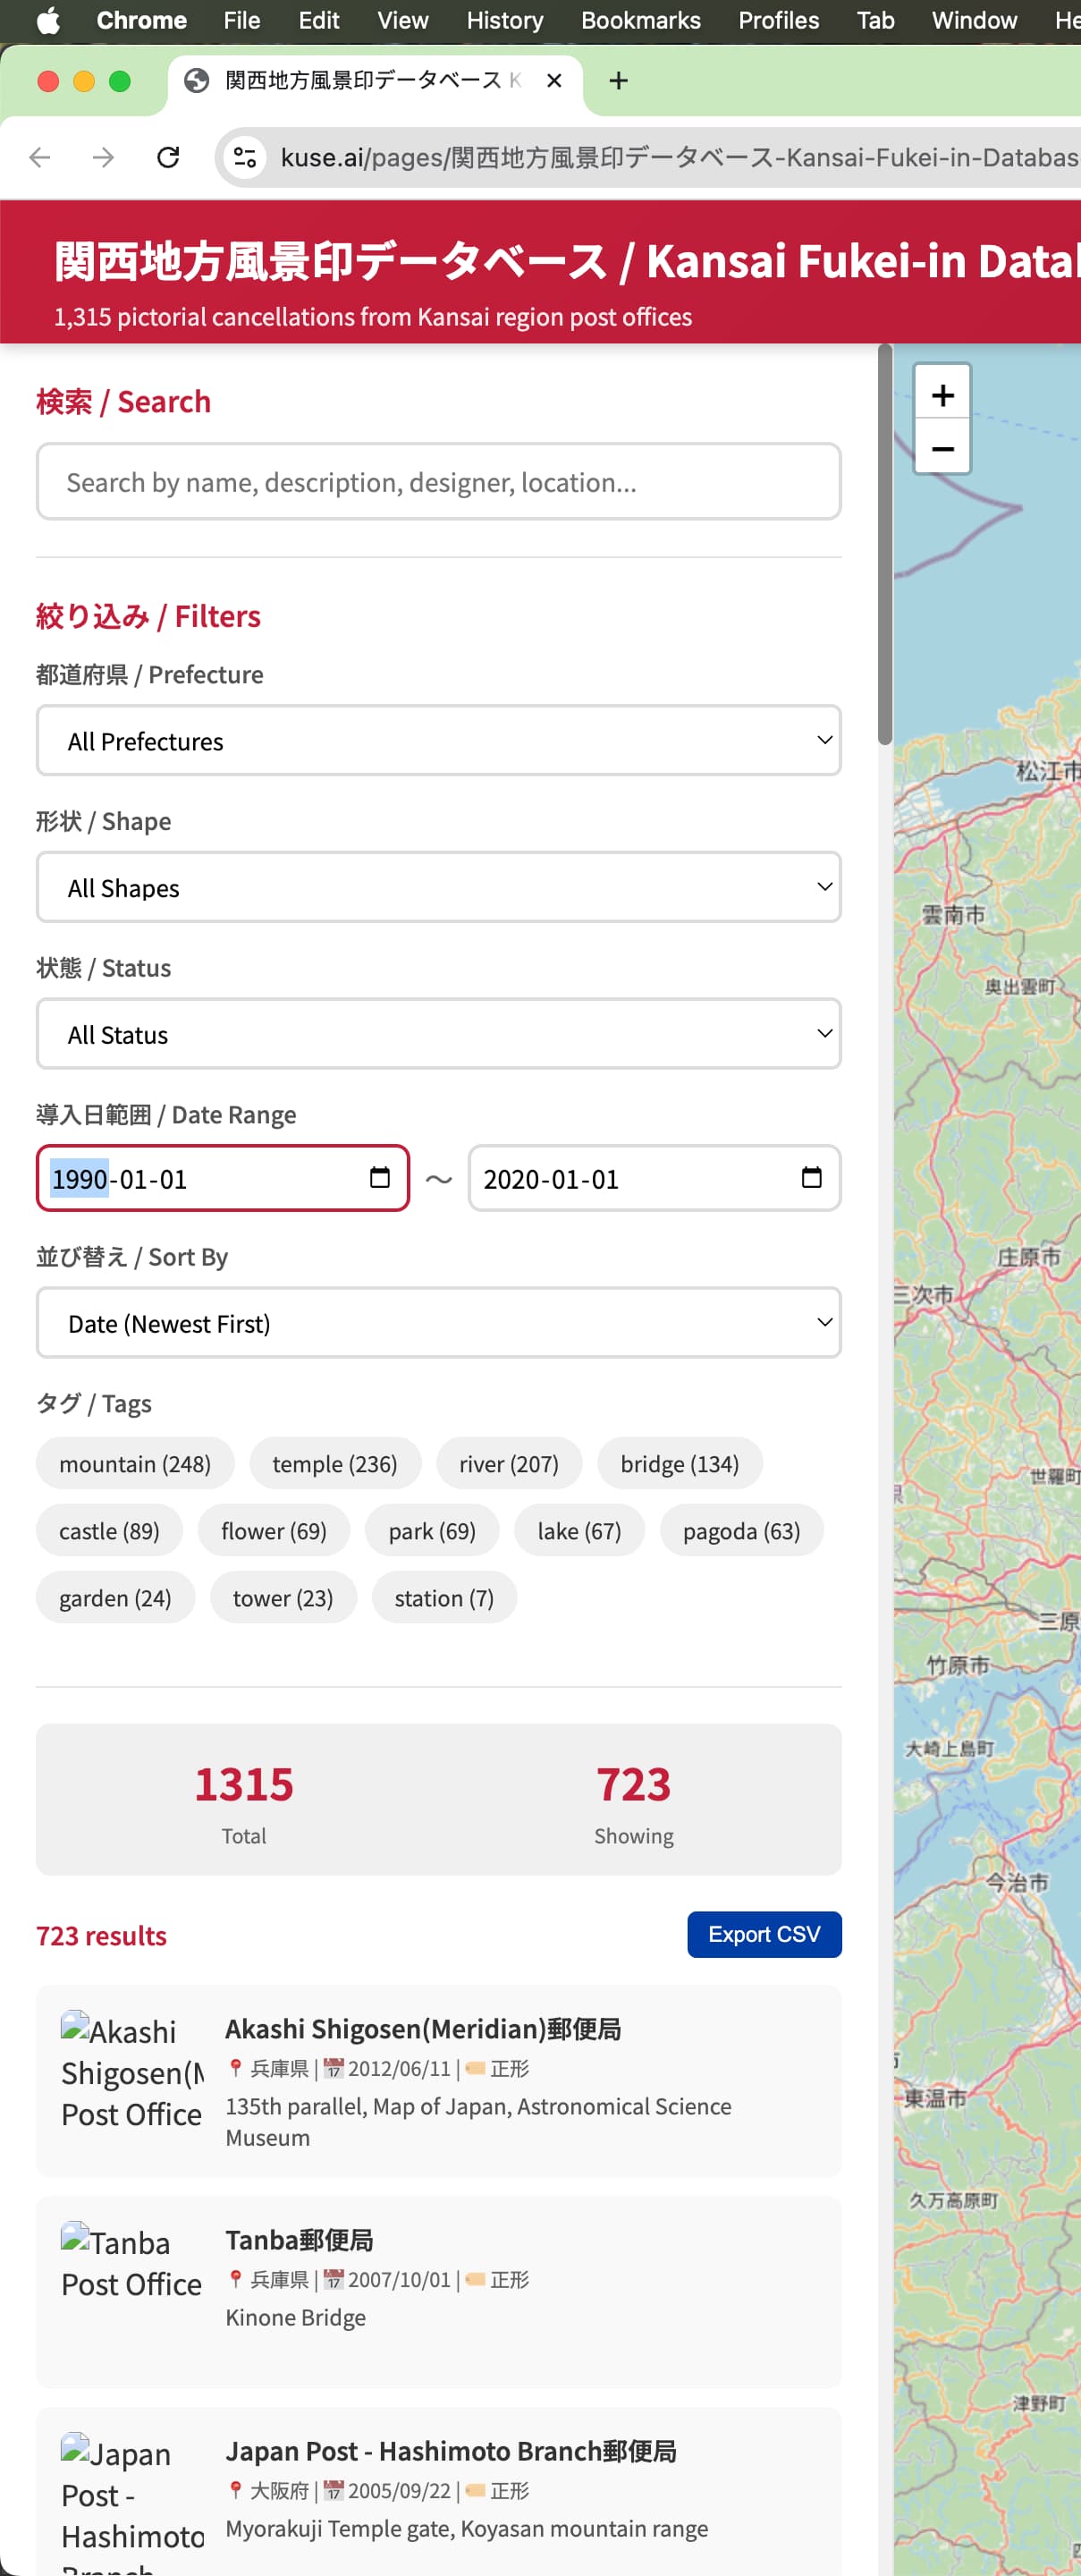Image resolution: width=1081 pixels, height=2576 pixels.
Task: Expand the All Prefectures dropdown
Action: pyautogui.click(x=438, y=740)
